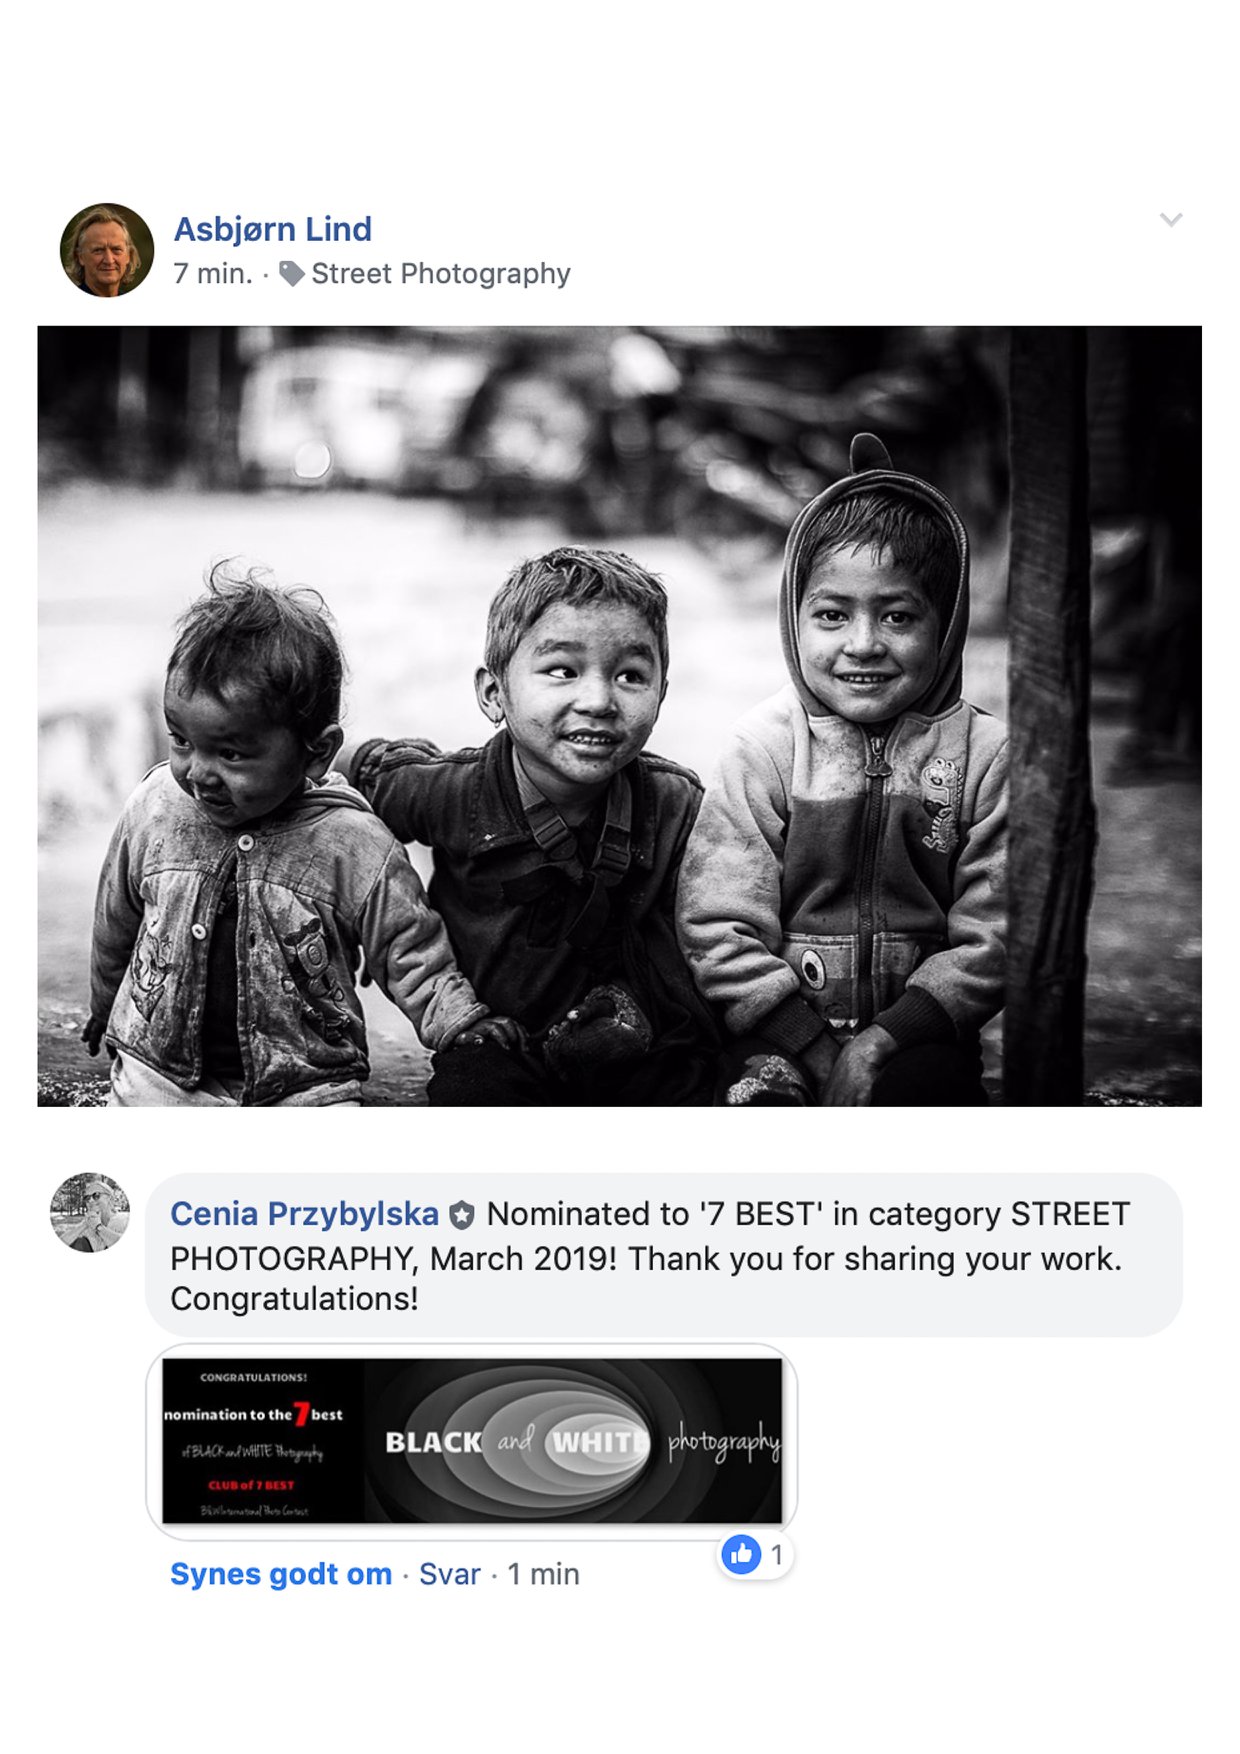1240x1754 pixels.
Task: Open the post's 7 min. timestamp
Action: pyautogui.click(x=213, y=274)
